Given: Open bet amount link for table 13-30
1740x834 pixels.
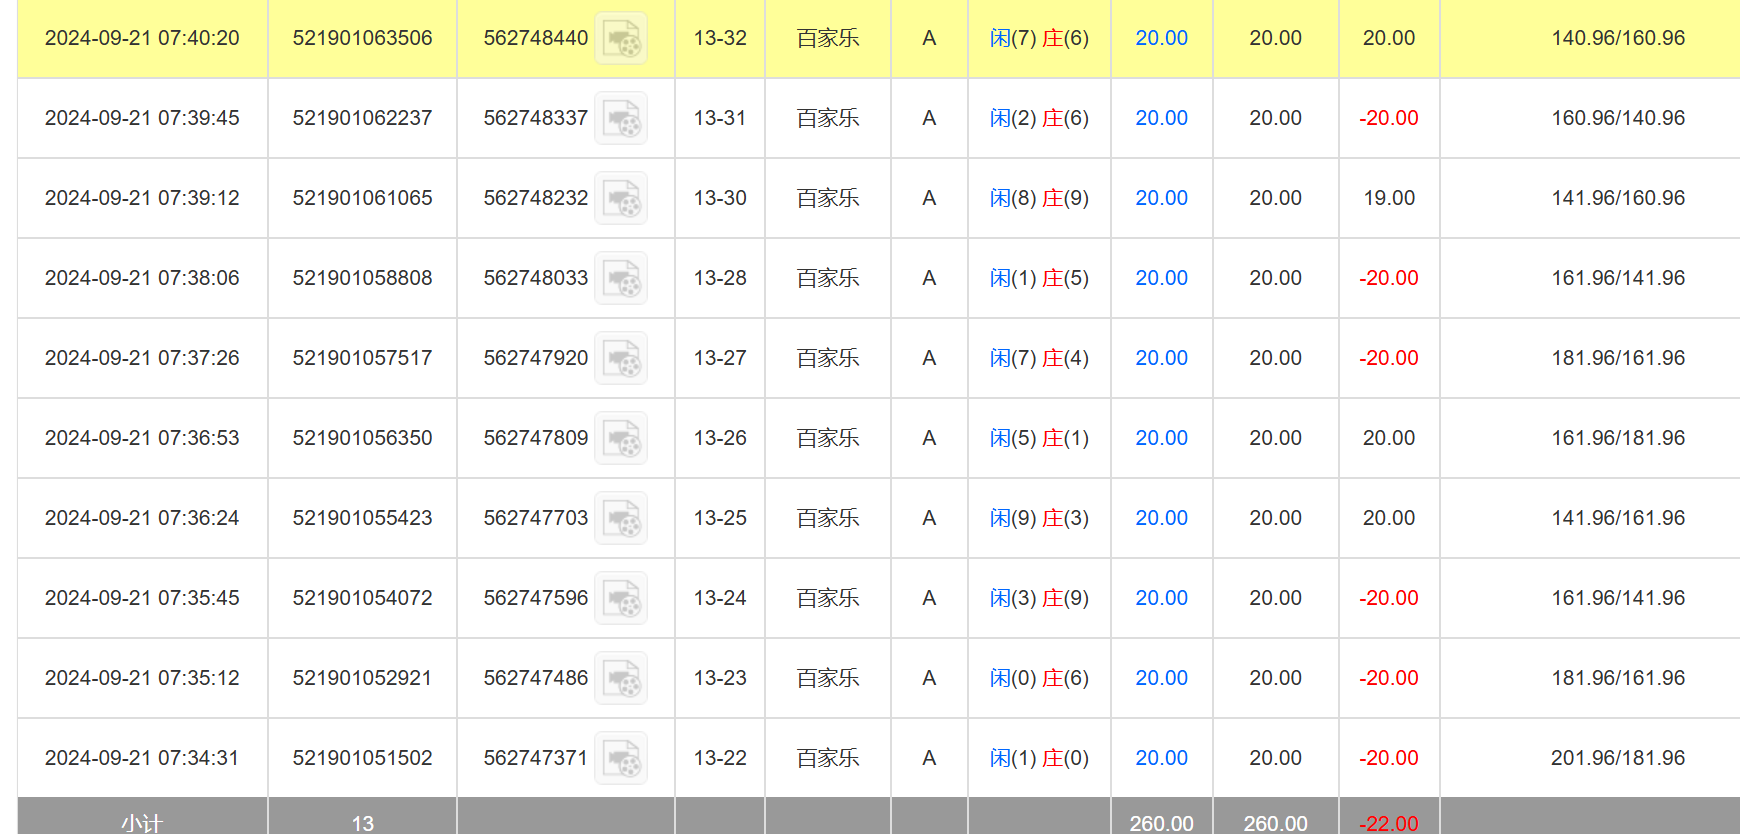Looking at the screenshot, I should point(1161,198).
